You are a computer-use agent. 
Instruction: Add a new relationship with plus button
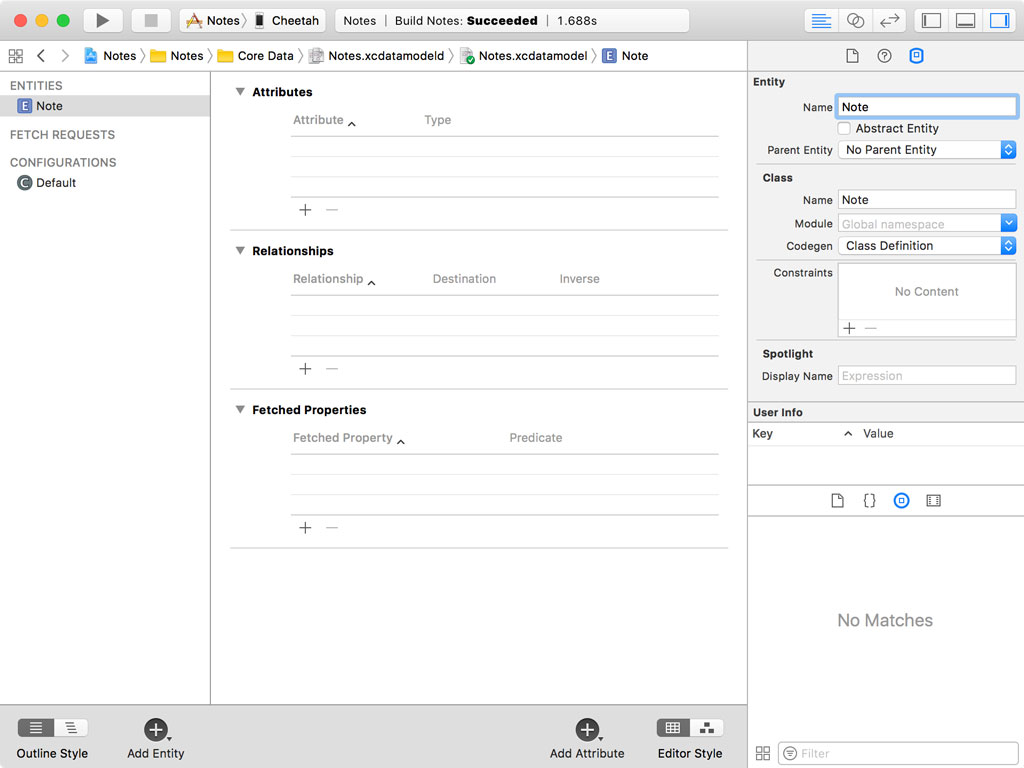(305, 369)
